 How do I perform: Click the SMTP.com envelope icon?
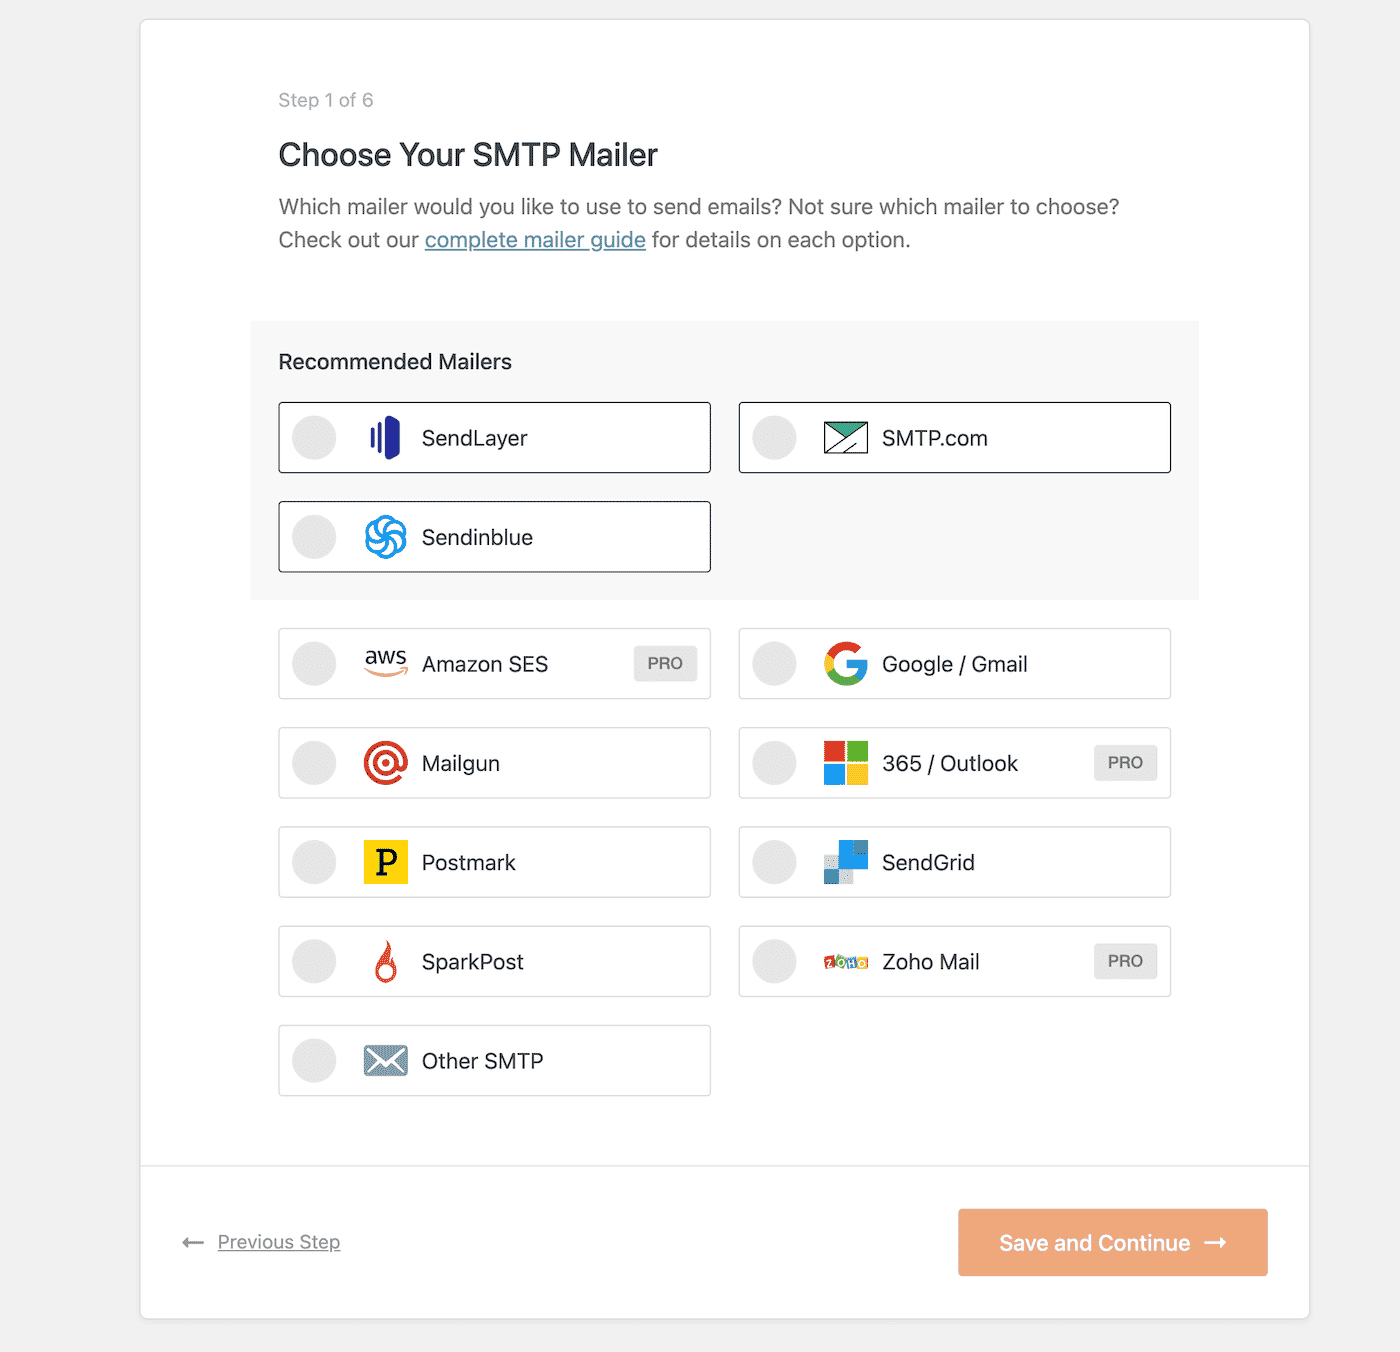click(845, 437)
